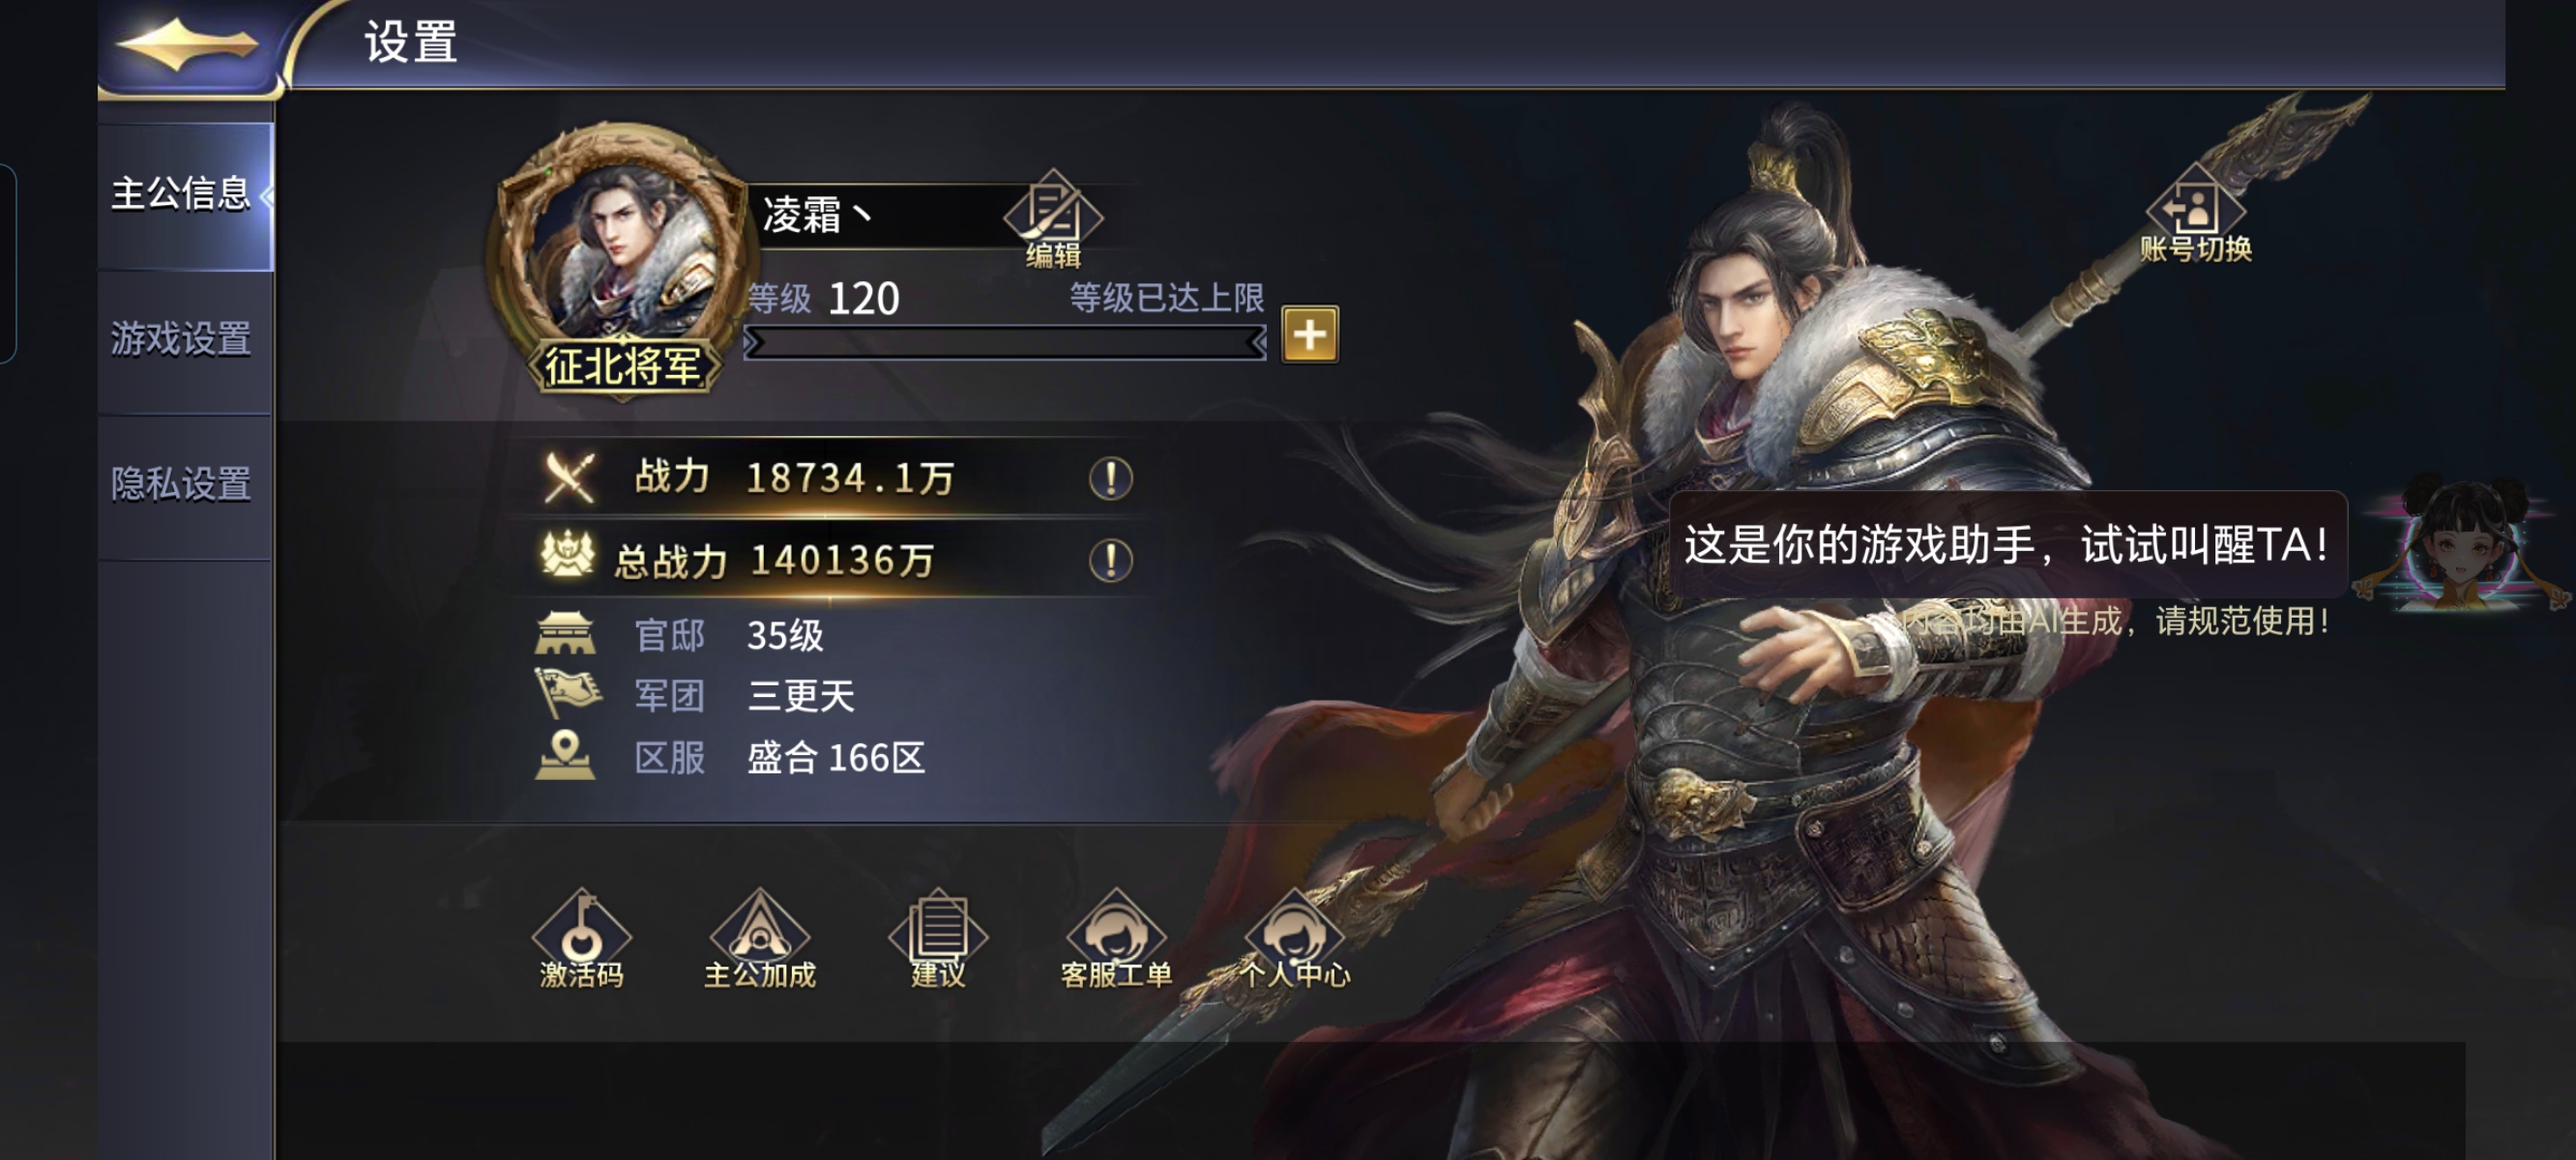Click the yellow plus button beside level bar

coord(1310,335)
